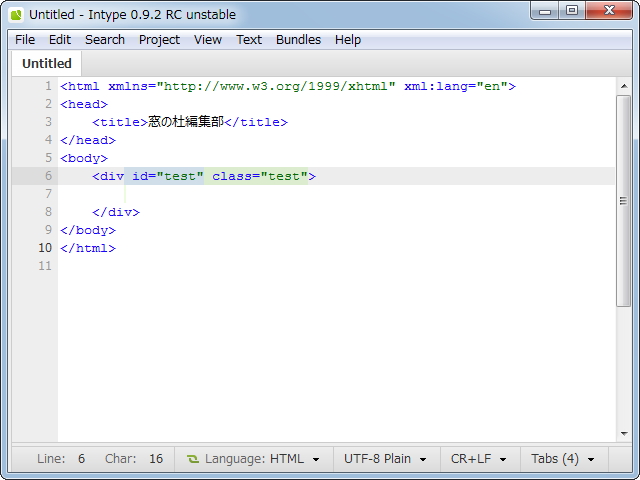Click the </head> closing tag
The height and width of the screenshot is (480, 640).
tap(88, 140)
